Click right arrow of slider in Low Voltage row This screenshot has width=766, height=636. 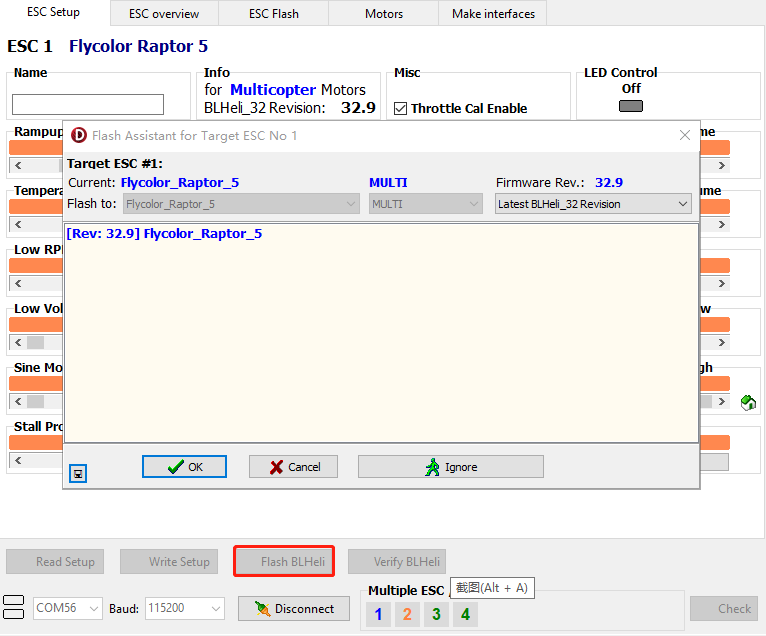point(722,342)
